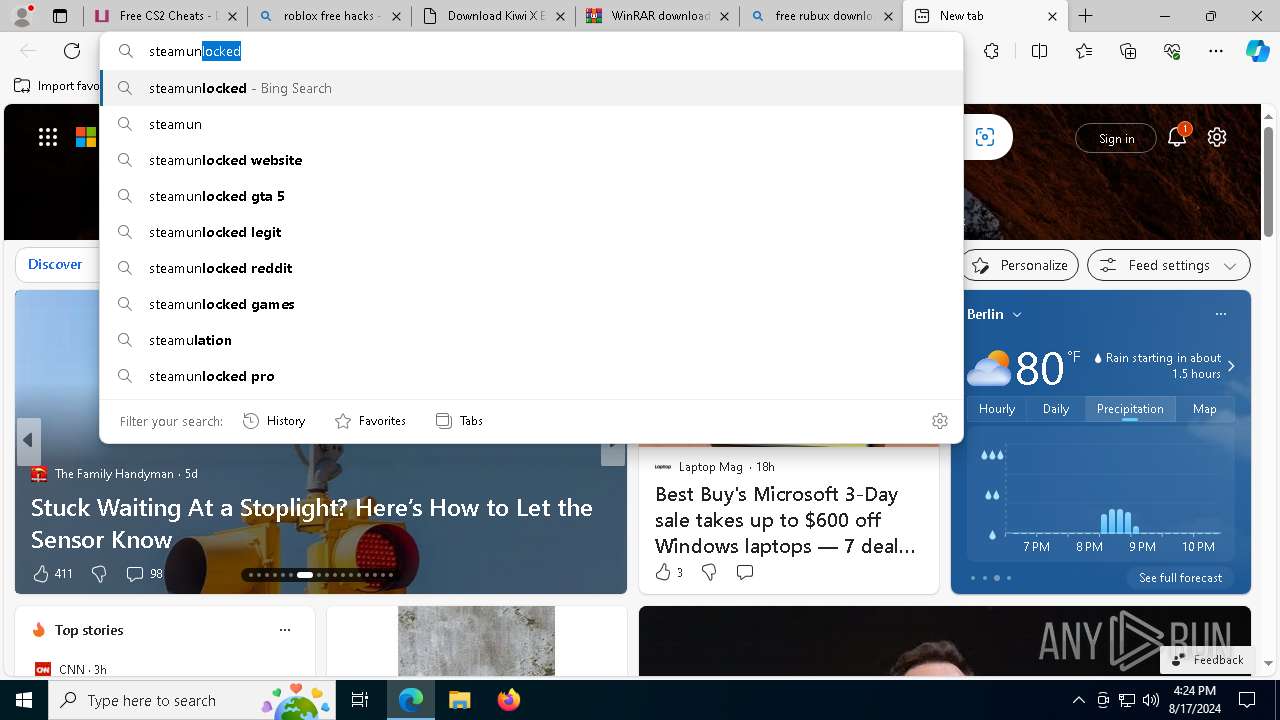Viewport: 1280px width, 720px height.
Task: Open Windows Start menu
Action: [x=24, y=700]
